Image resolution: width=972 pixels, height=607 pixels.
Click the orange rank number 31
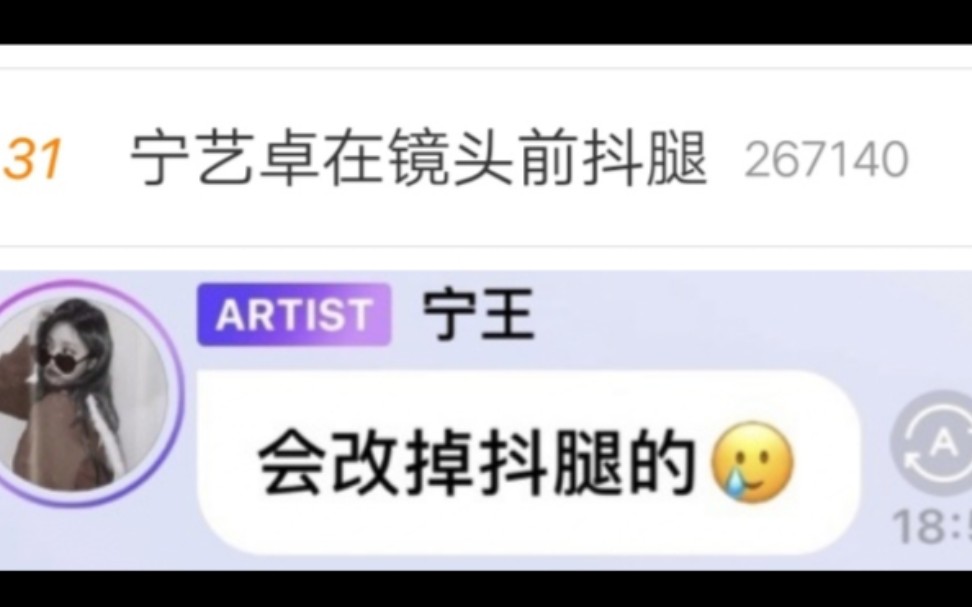click(31, 159)
